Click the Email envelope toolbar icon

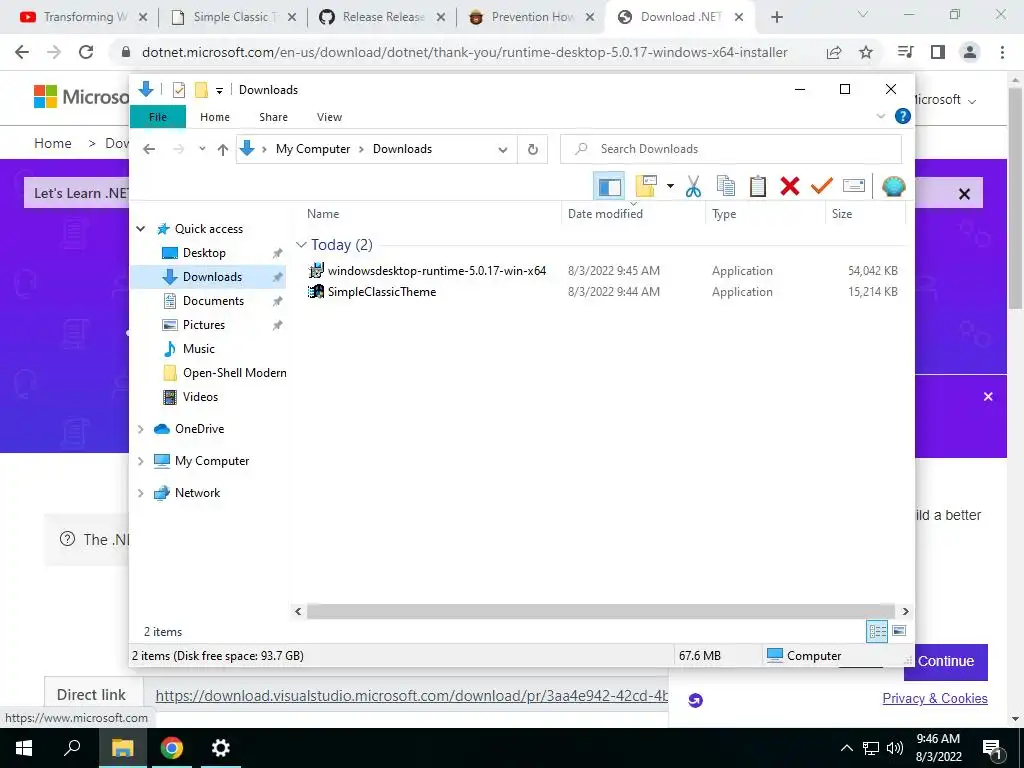pos(854,186)
